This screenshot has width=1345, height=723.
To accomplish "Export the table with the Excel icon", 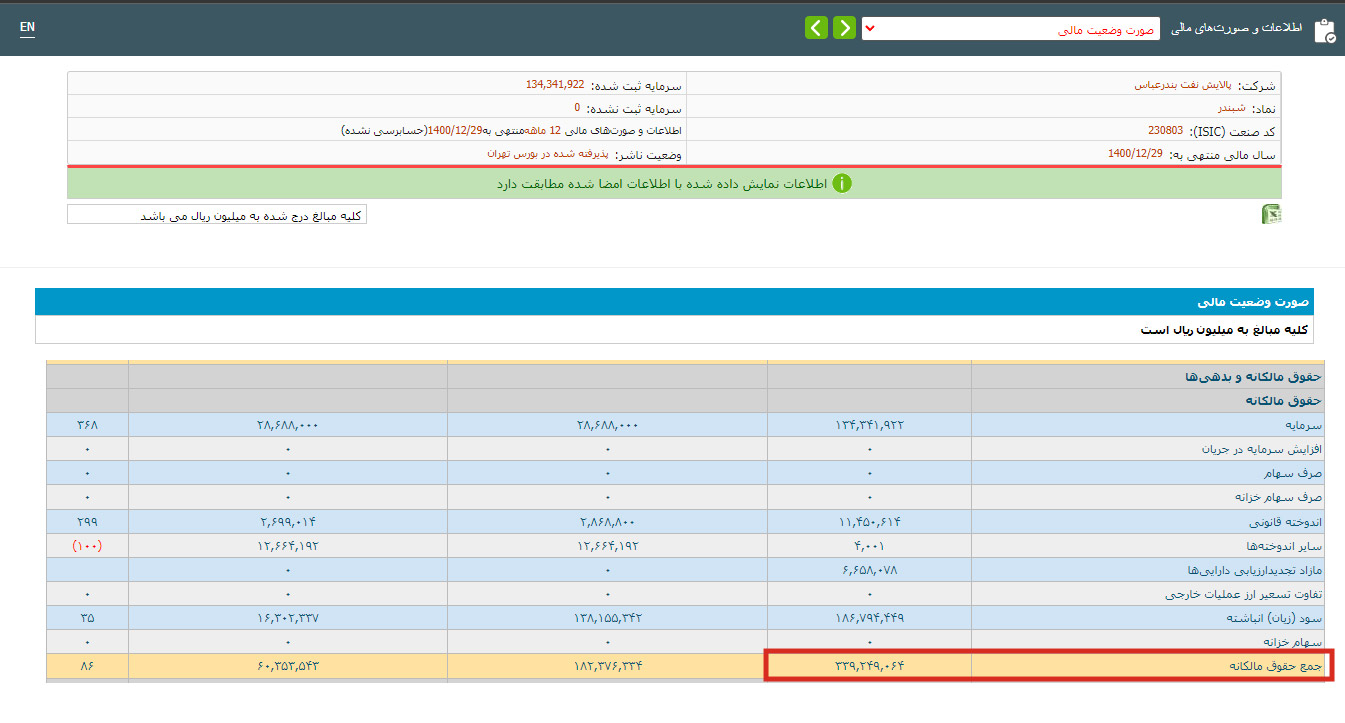I will [1271, 214].
